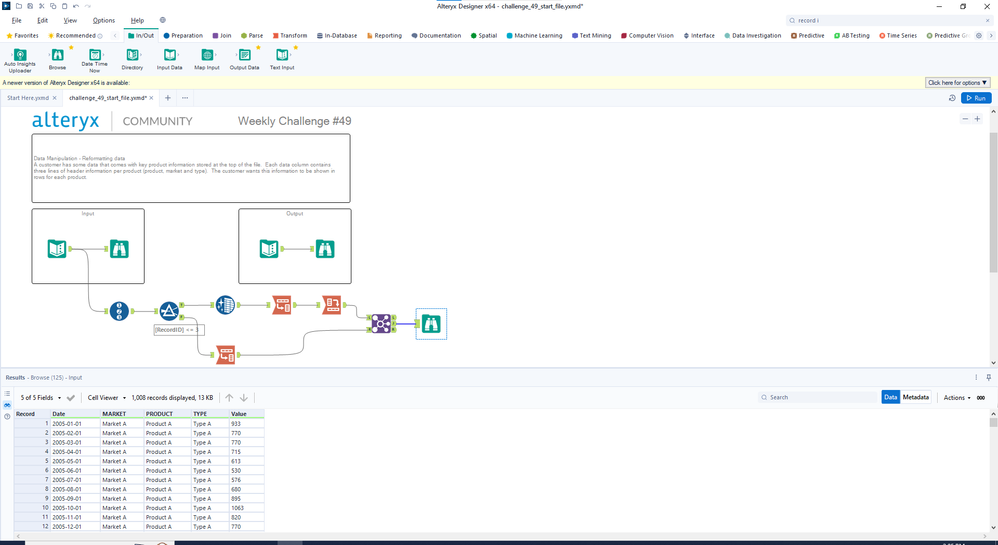Click the Browse node in Input box
This screenshot has height=545, width=998.
[119, 248]
